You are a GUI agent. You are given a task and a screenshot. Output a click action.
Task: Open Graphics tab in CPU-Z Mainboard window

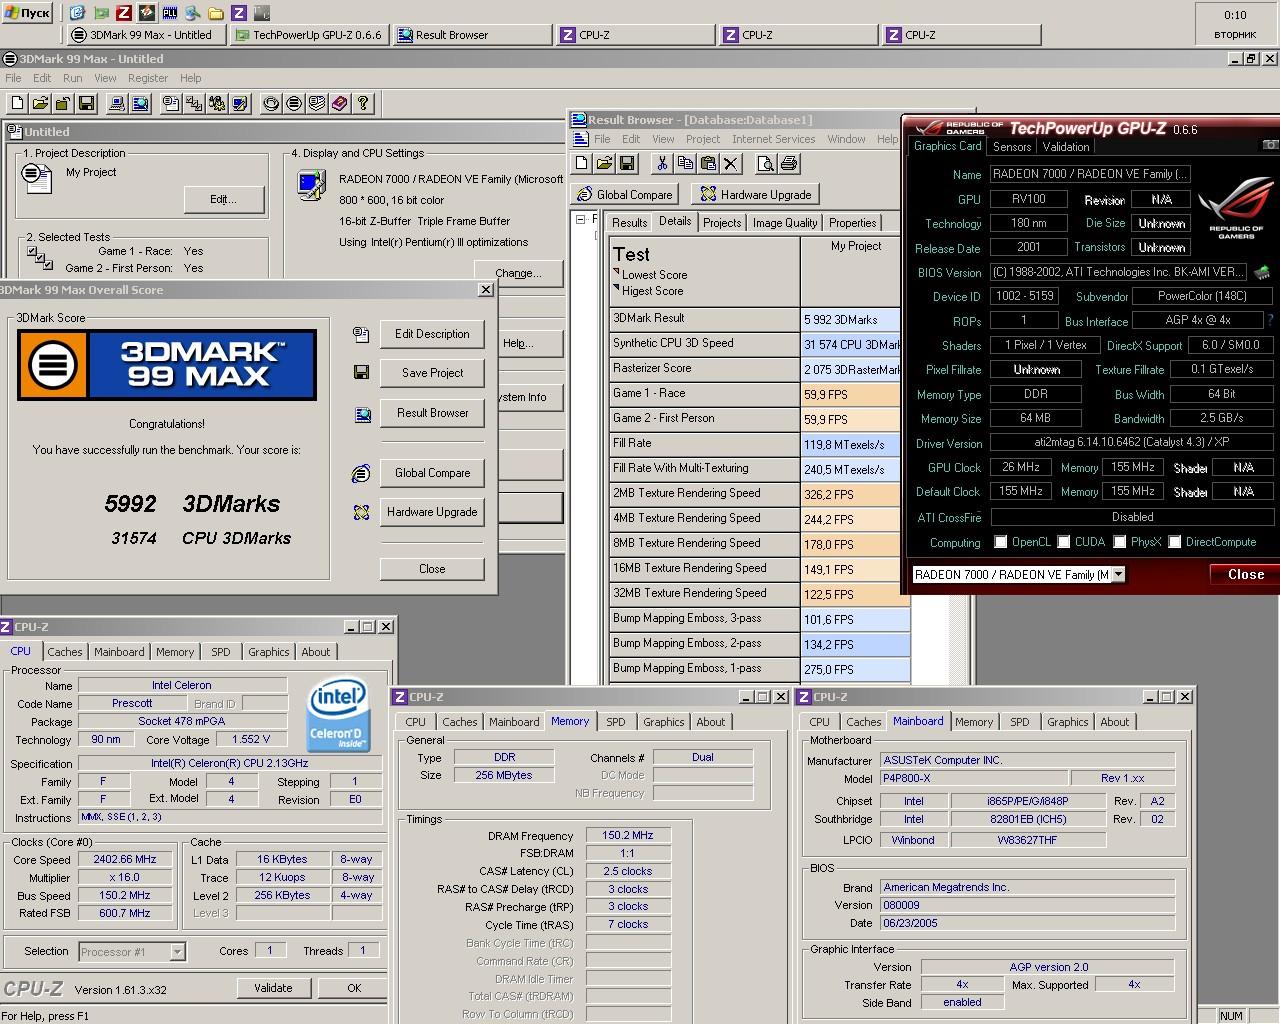click(x=1067, y=722)
